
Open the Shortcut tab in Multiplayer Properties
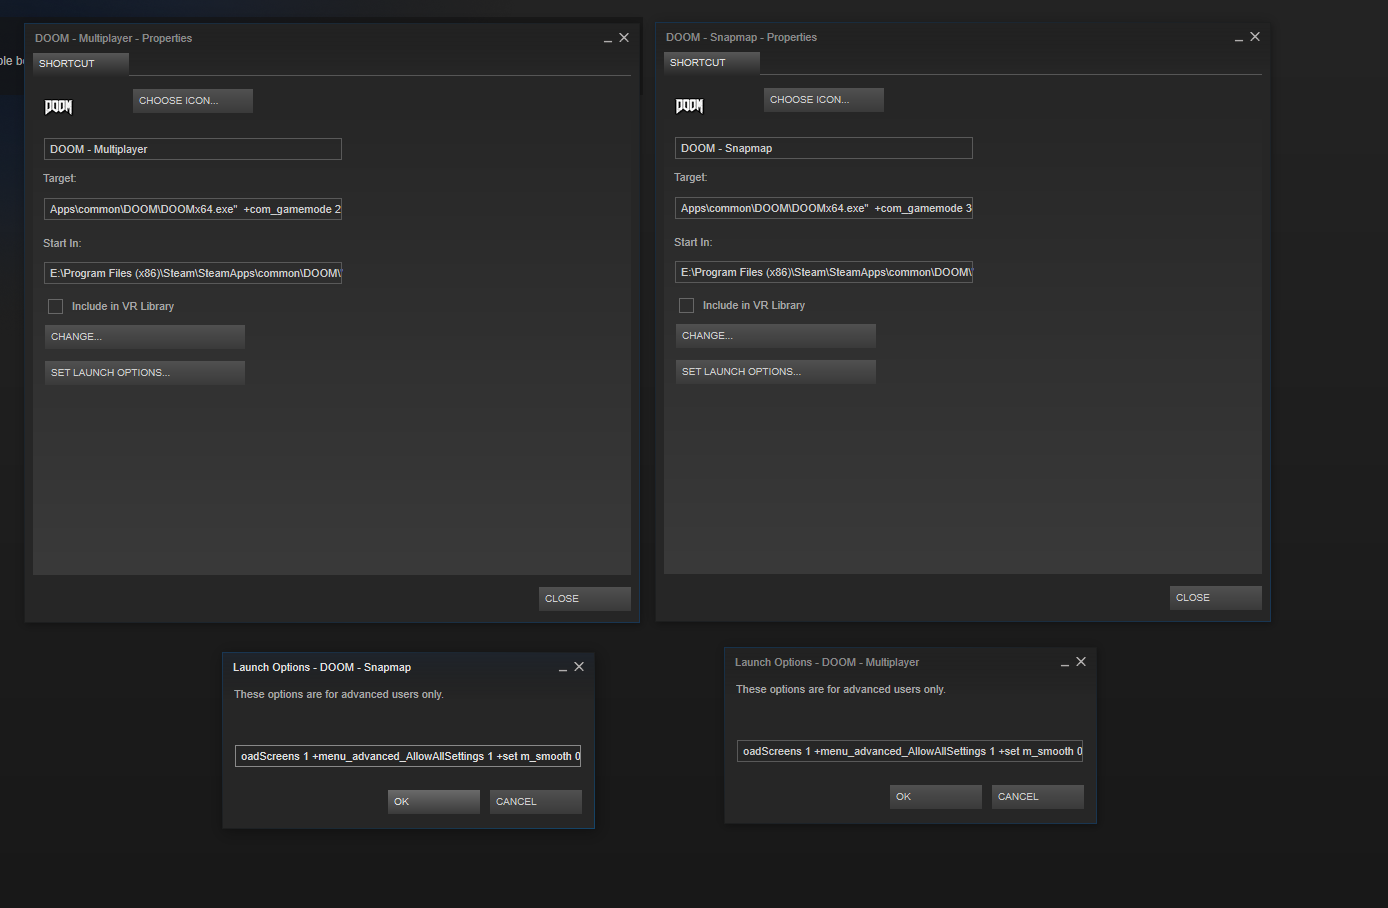coord(81,63)
